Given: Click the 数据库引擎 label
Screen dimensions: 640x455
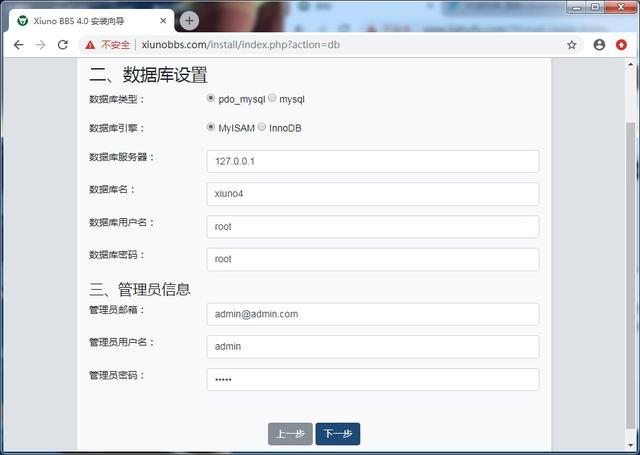Looking at the screenshot, I should [117, 128].
